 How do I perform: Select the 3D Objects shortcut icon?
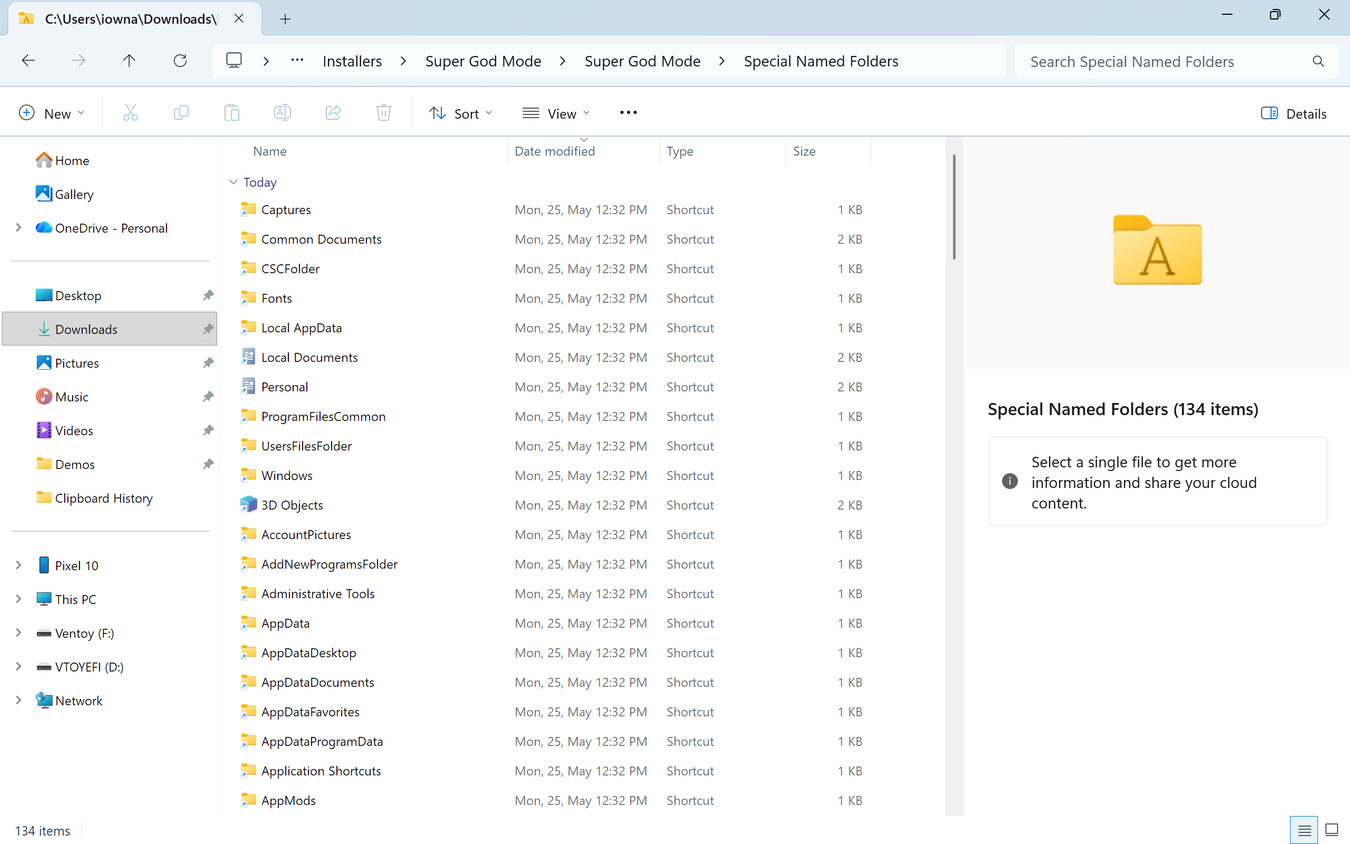click(x=249, y=505)
